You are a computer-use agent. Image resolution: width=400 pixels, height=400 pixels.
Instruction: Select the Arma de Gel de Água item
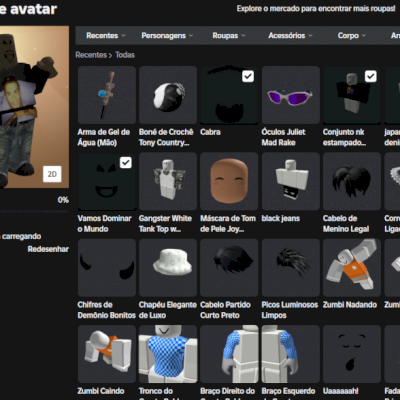(x=107, y=95)
